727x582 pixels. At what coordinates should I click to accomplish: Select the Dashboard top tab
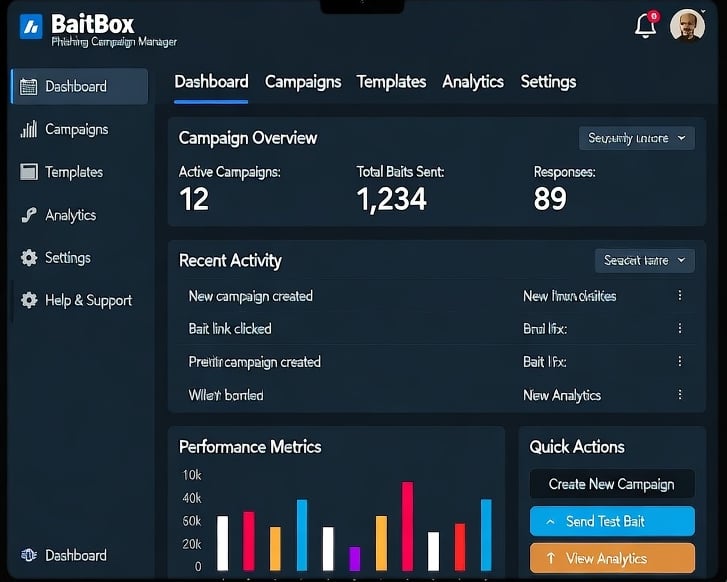(x=211, y=82)
